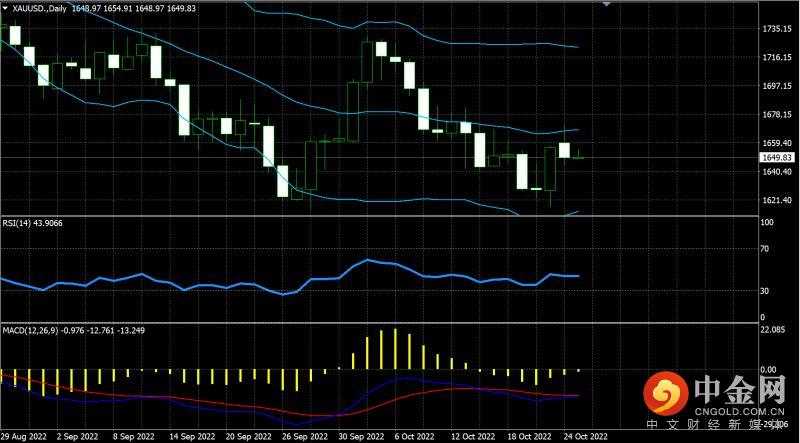Click the 1735.15 price axis label

tap(776, 30)
